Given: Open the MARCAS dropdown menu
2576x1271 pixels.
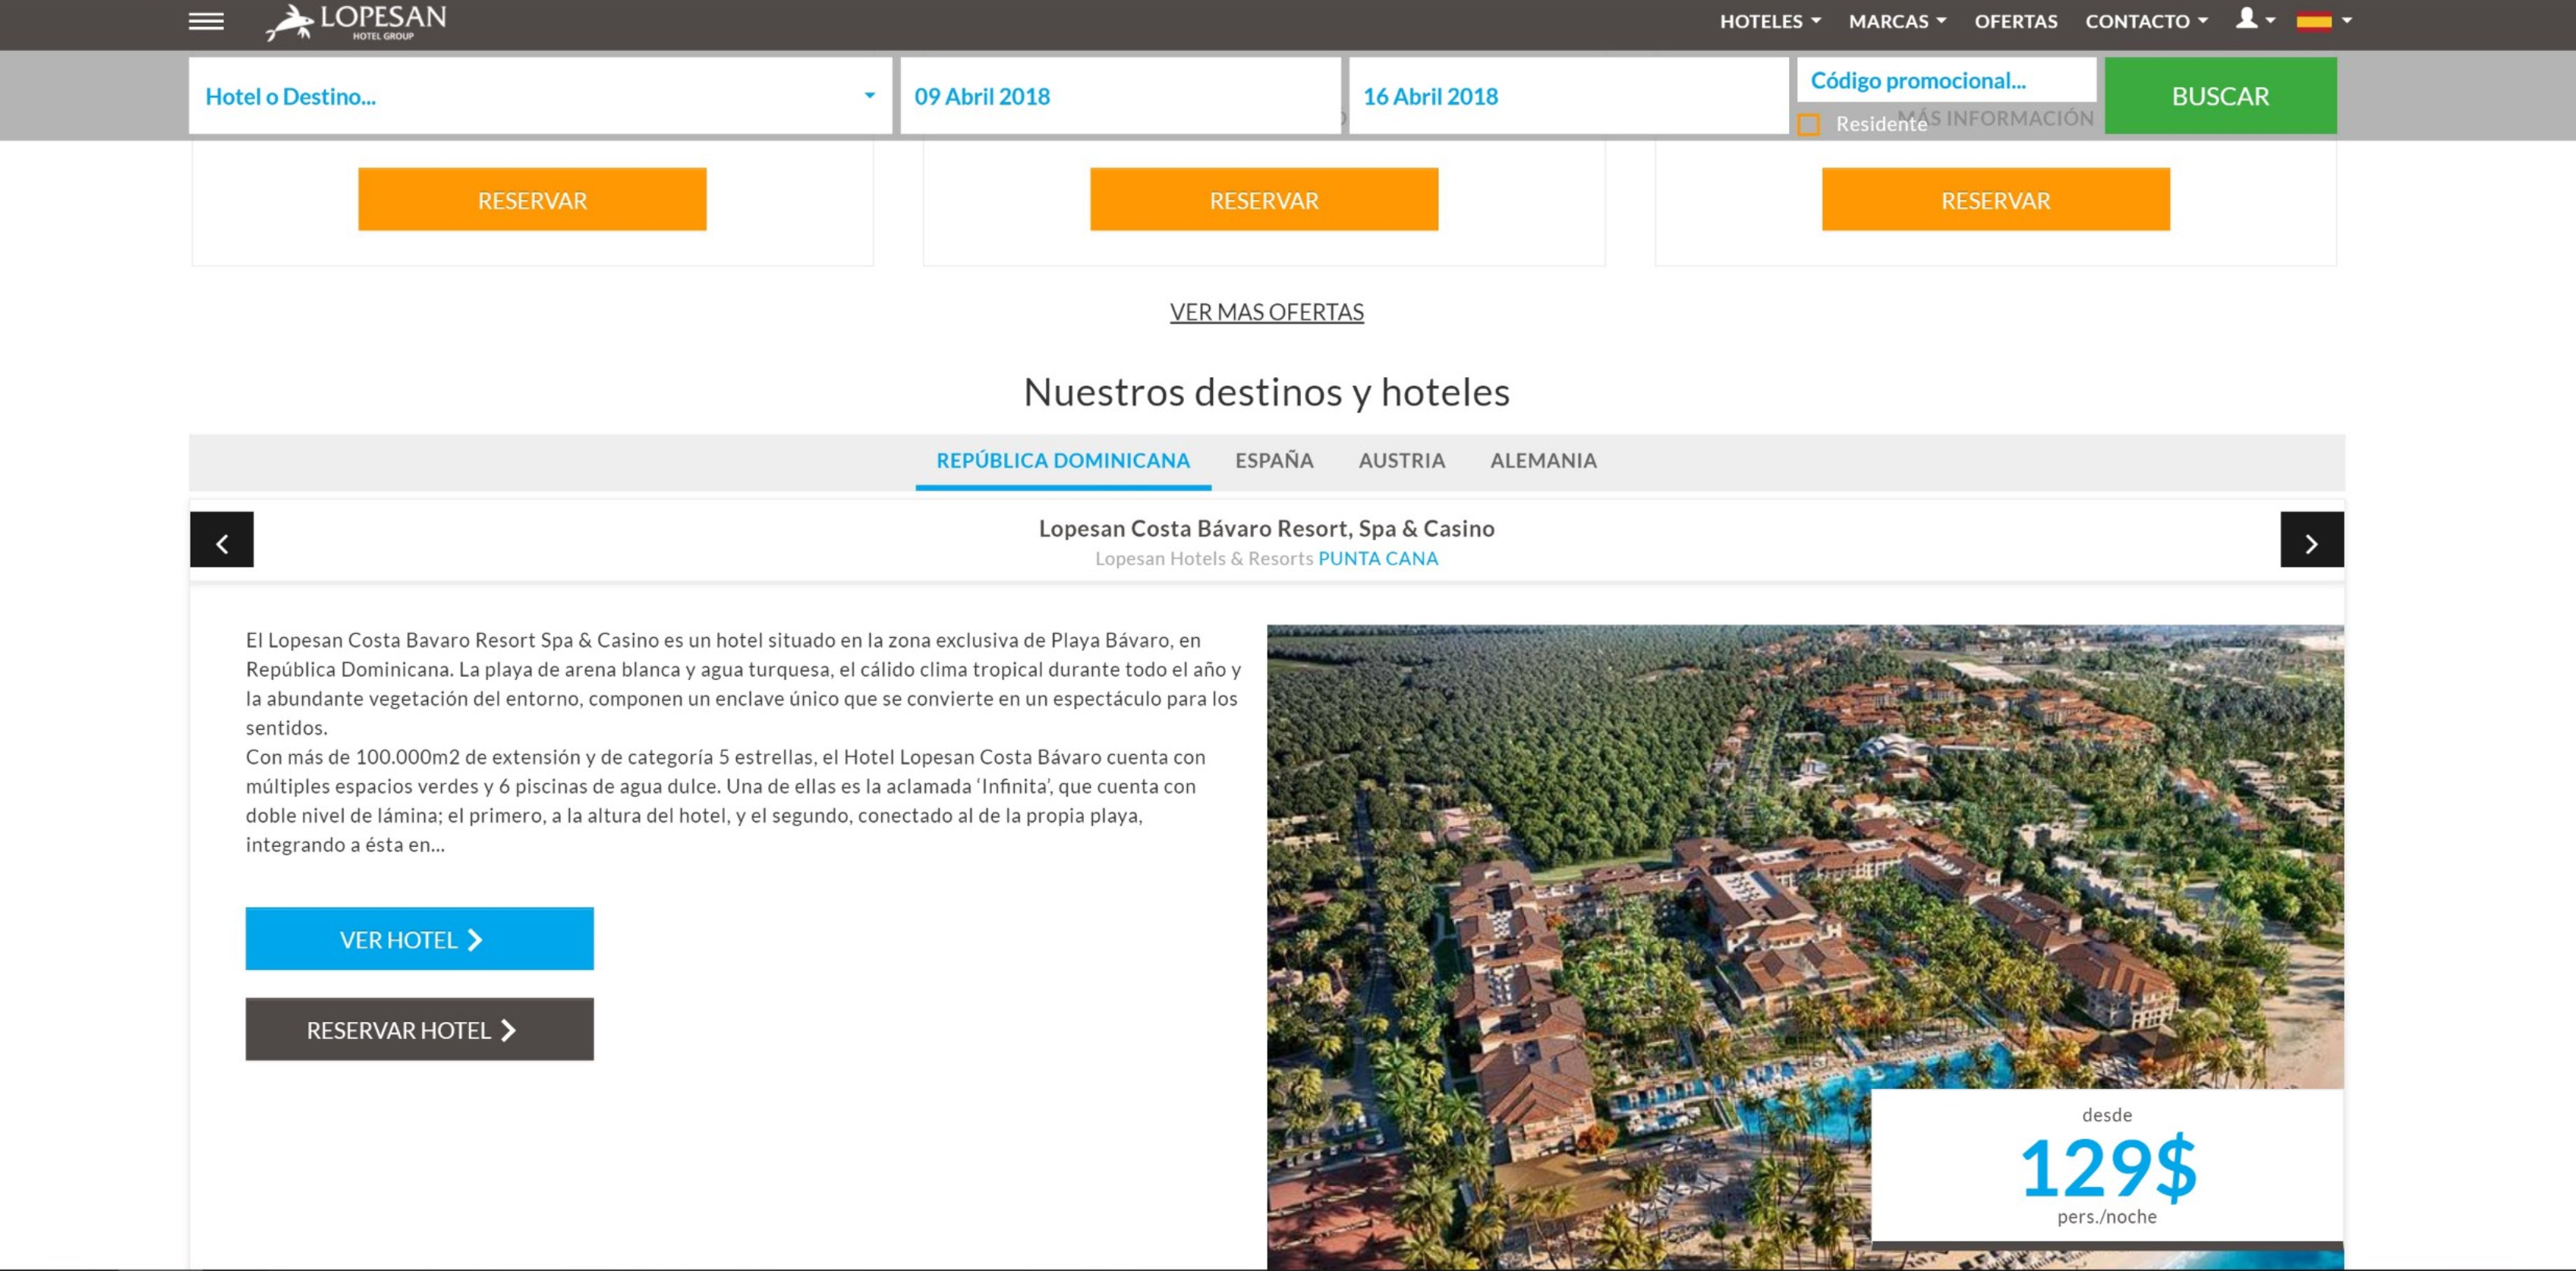Looking at the screenshot, I should [1896, 21].
